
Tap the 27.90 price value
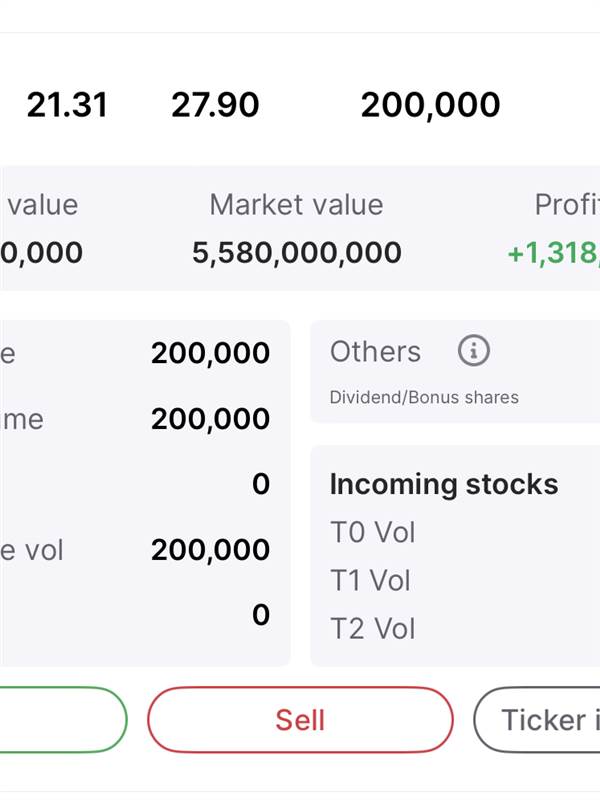coord(215,105)
